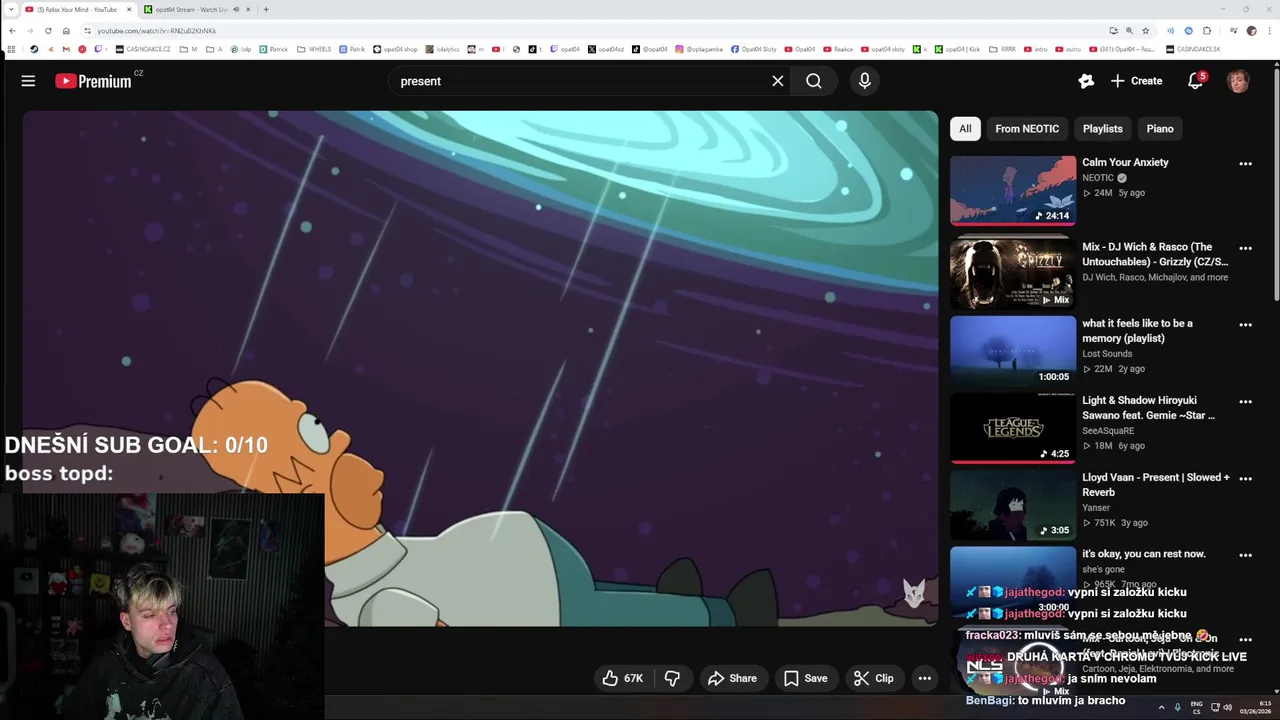Screen dimensions: 1280x720
Task: Open the Grizzly mix thumbnail
Action: 1013,273
